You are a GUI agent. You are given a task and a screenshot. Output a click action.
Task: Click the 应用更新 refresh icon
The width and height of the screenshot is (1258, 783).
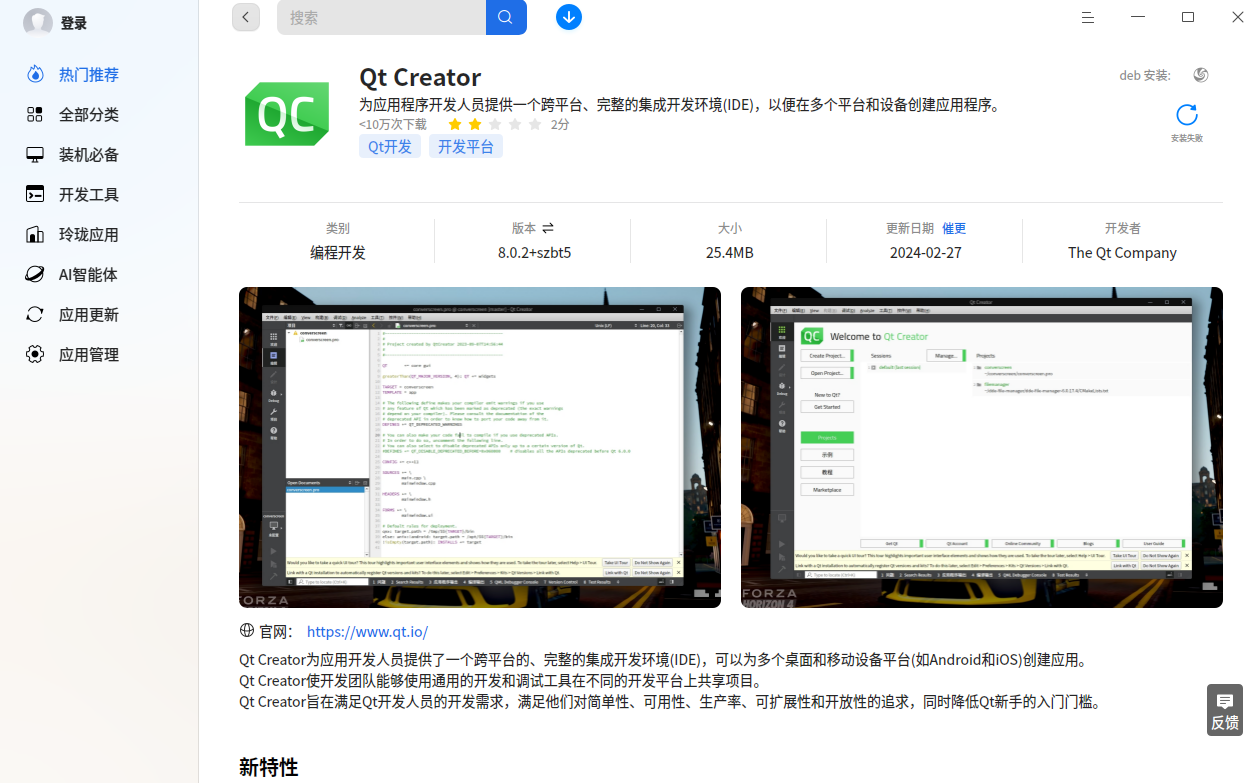pyautogui.click(x=35, y=315)
